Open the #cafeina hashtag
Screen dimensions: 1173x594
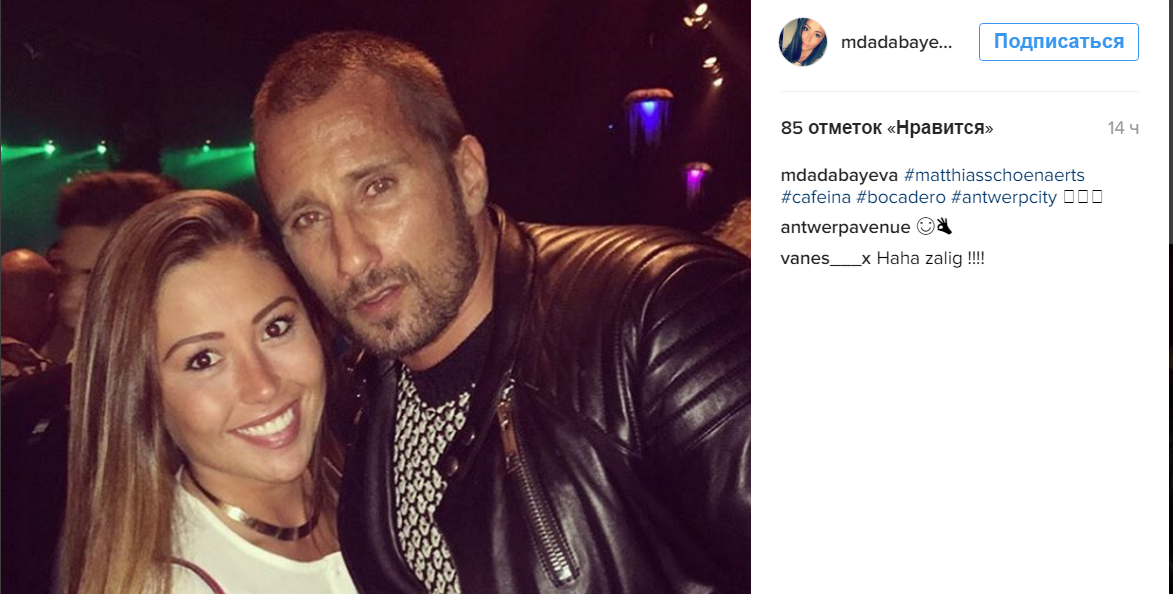click(815, 197)
